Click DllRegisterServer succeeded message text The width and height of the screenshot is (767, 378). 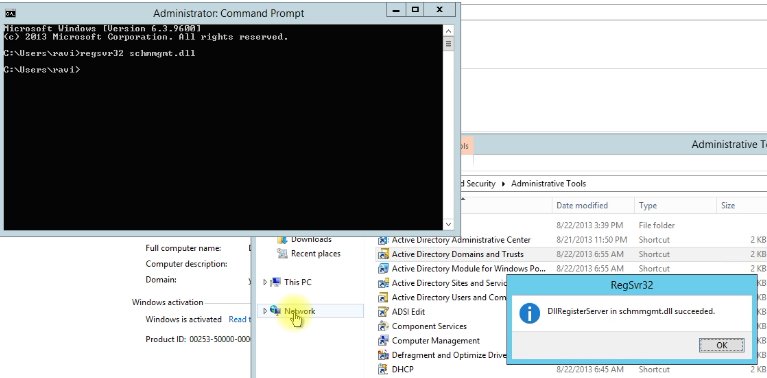coord(631,311)
